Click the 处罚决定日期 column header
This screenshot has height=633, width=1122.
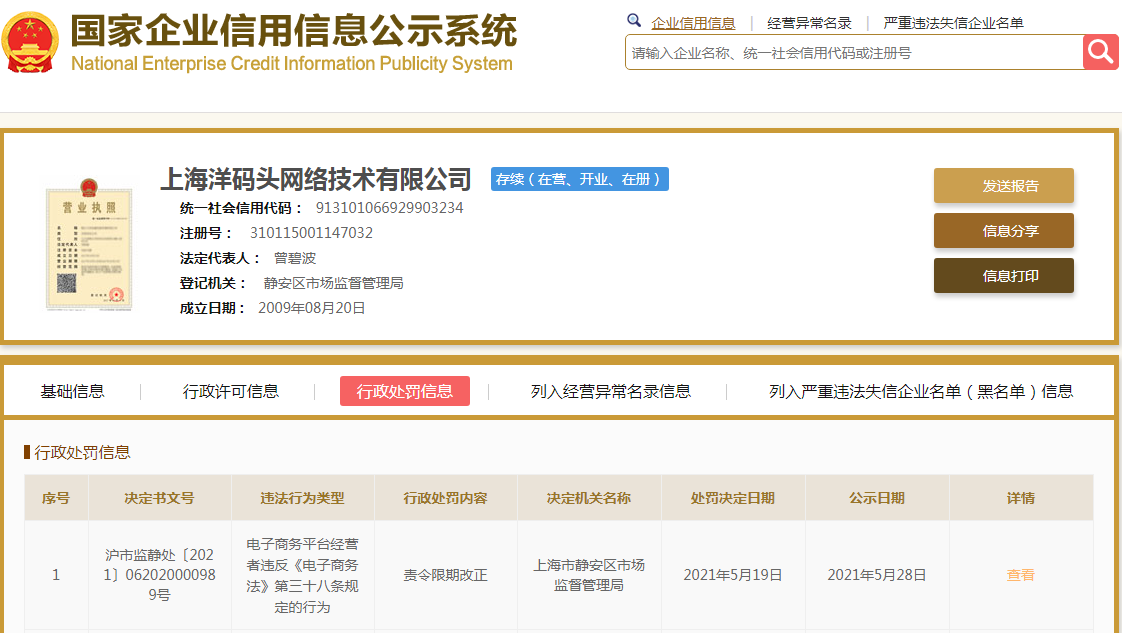point(733,498)
